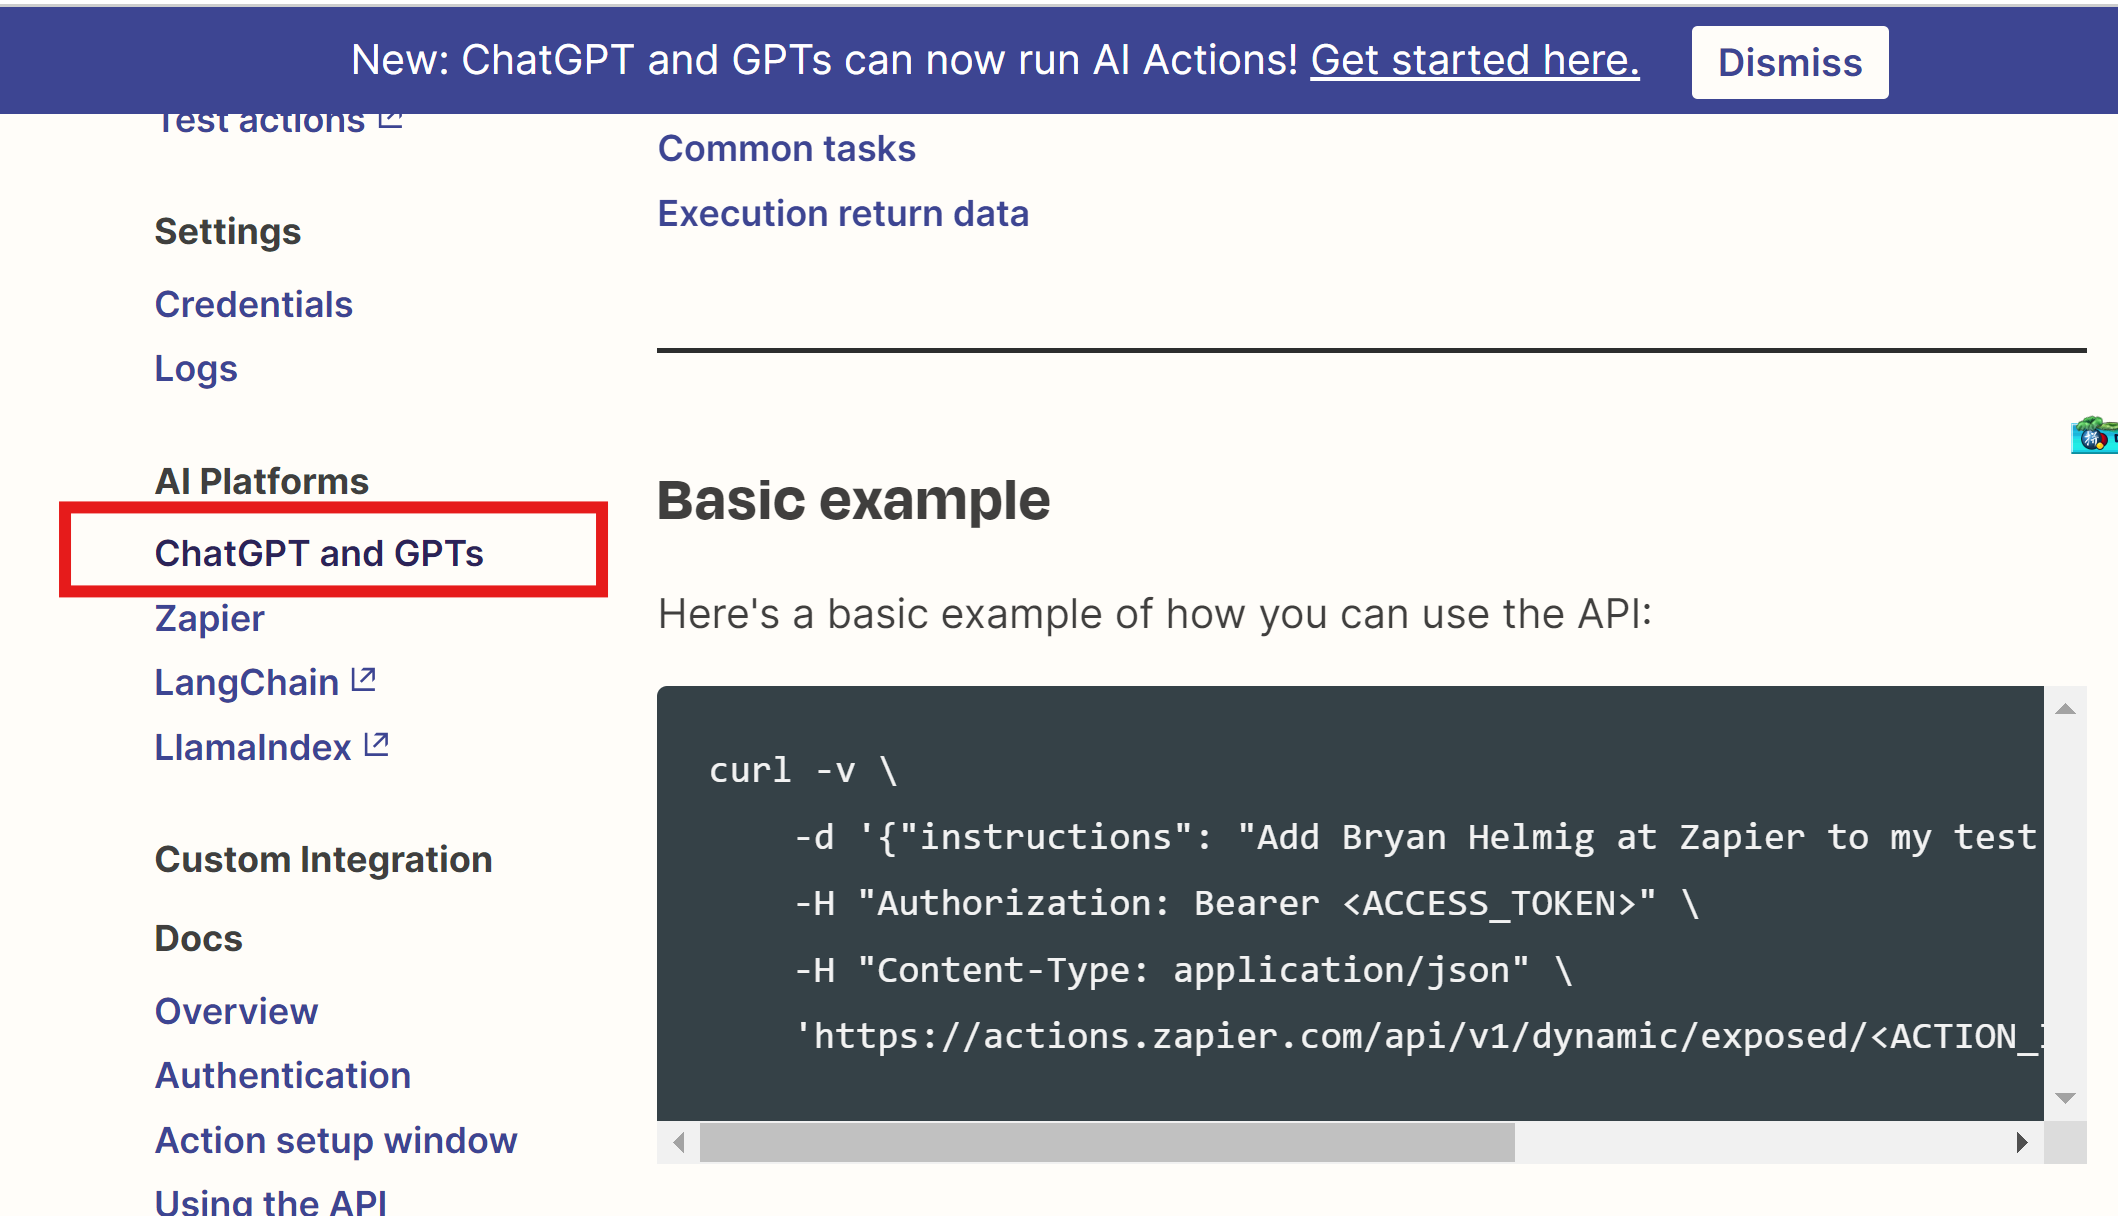The width and height of the screenshot is (2118, 1216).
Task: Click the Settings sidebar heading
Action: 227,231
